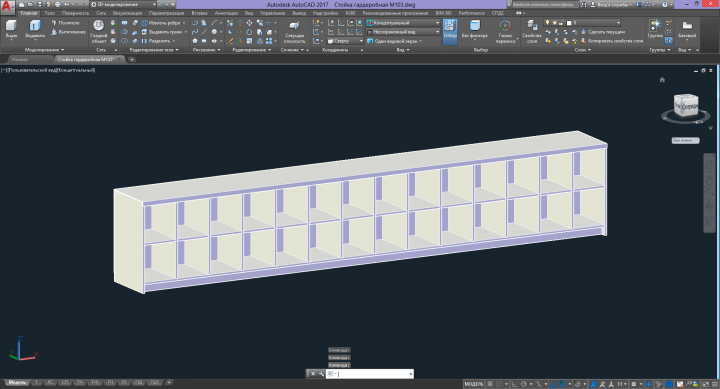Click the Plot/Print icon in quick access toolbar
Viewport: 720px width, 389px height.
58,5
